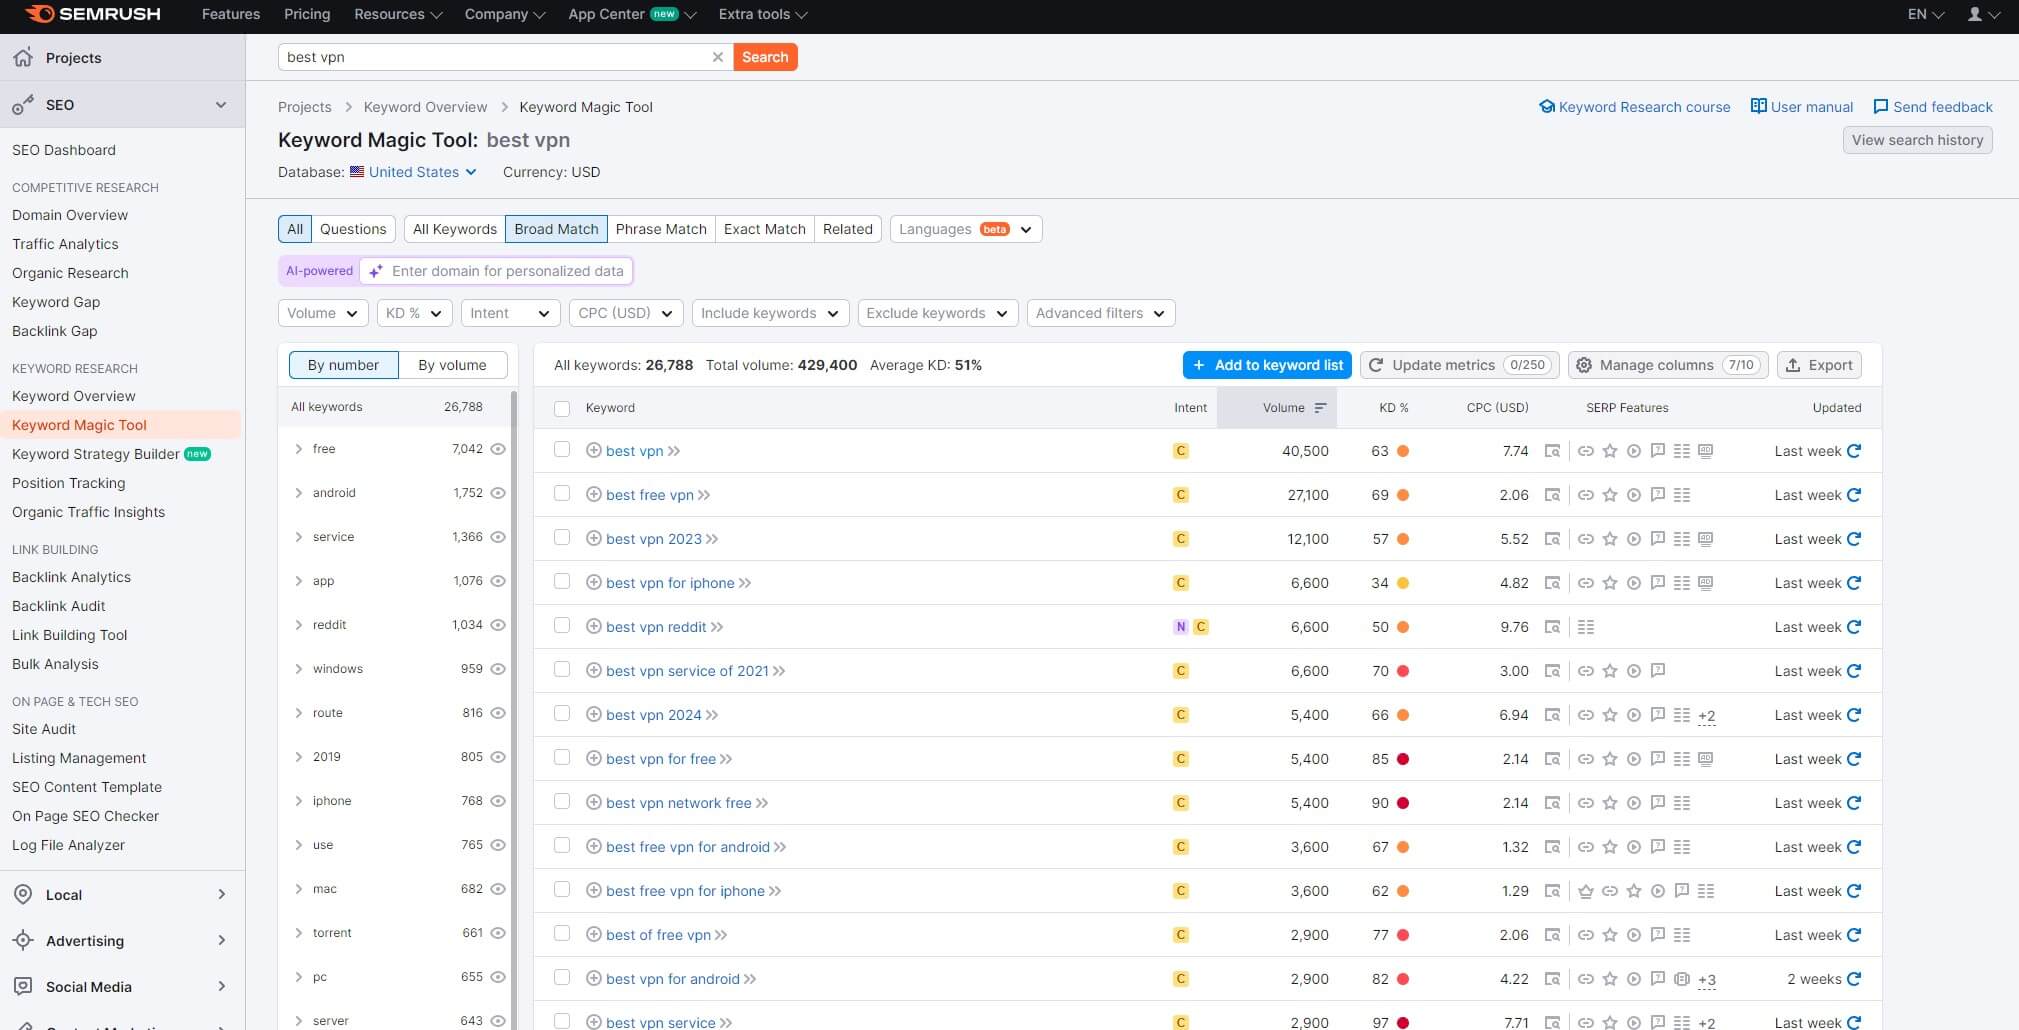The height and width of the screenshot is (1030, 2019).
Task: Switch to the Questions tab
Action: (x=353, y=229)
